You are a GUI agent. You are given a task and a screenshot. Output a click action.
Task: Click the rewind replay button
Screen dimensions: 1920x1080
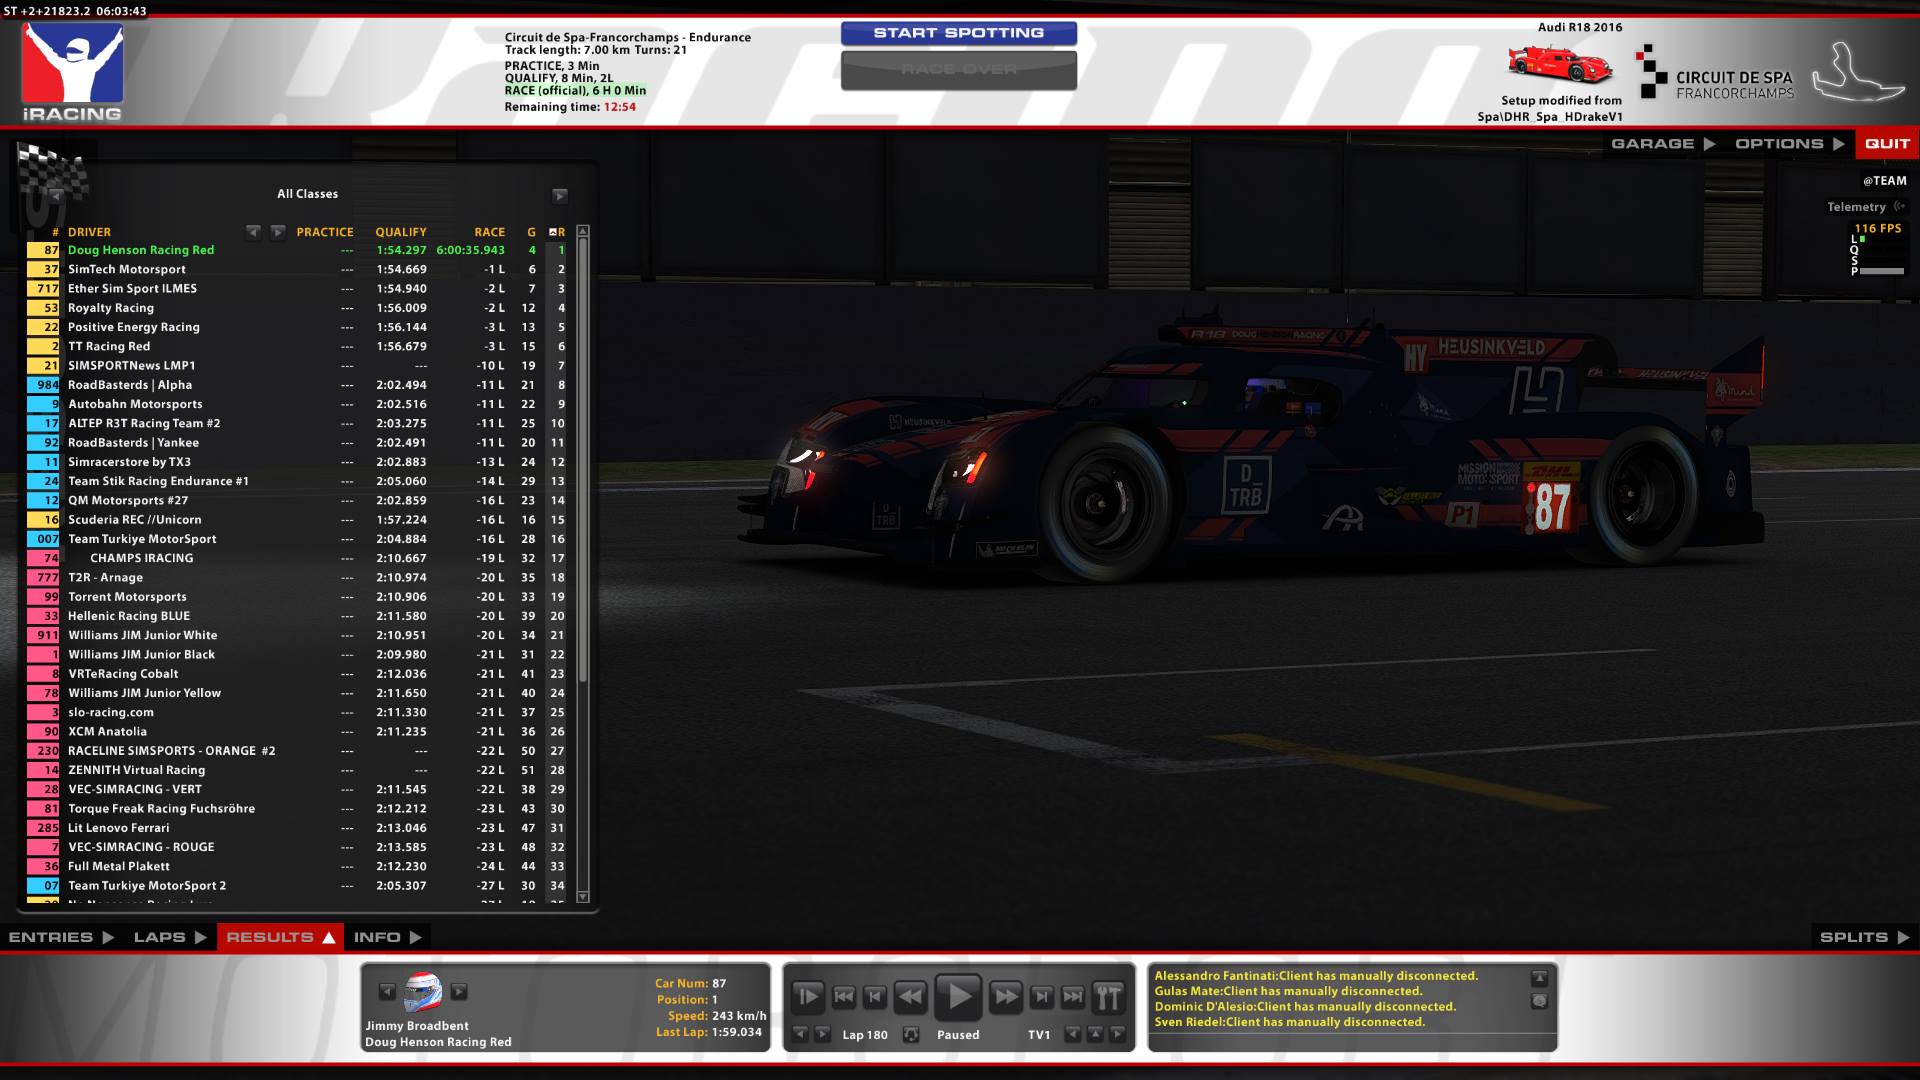click(909, 996)
